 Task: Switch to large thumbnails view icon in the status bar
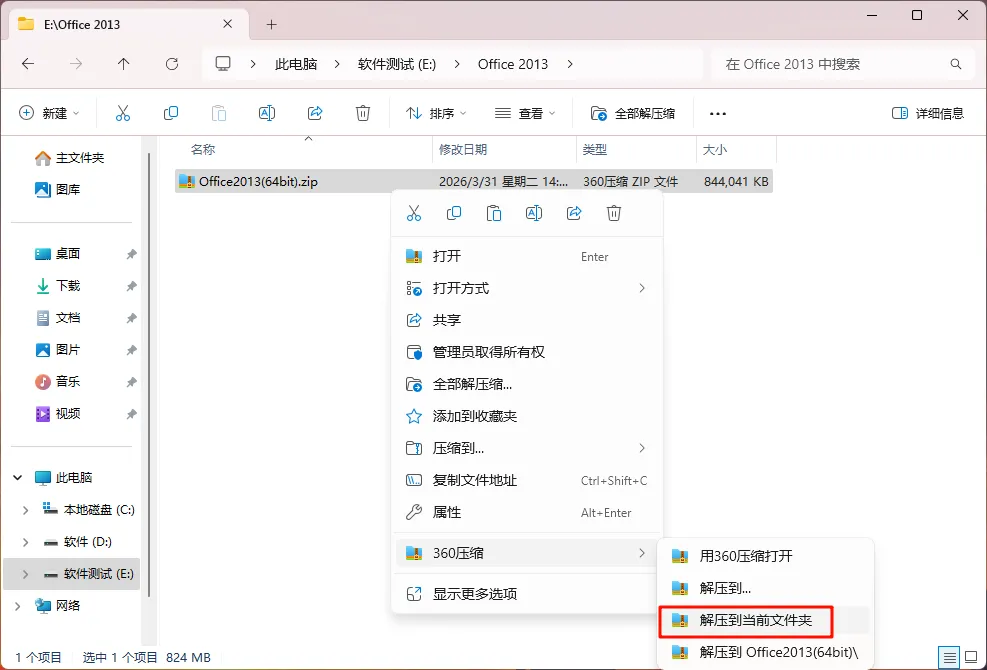[971, 657]
